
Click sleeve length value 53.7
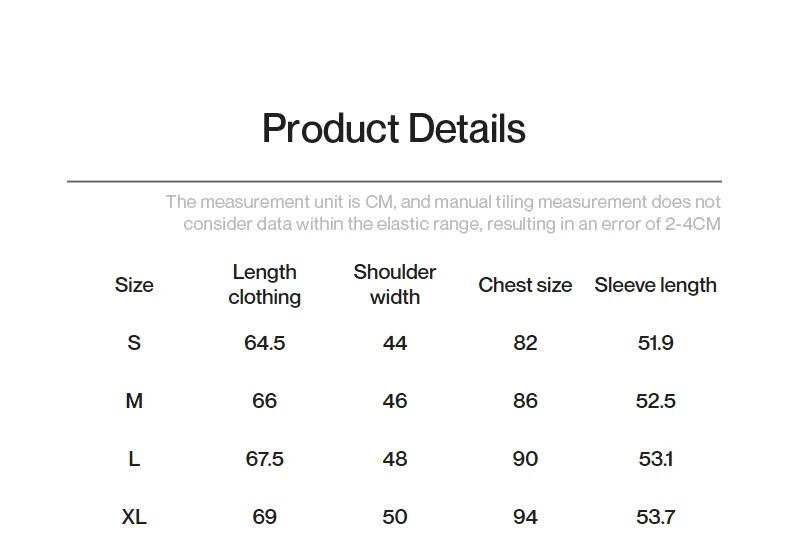click(x=655, y=517)
